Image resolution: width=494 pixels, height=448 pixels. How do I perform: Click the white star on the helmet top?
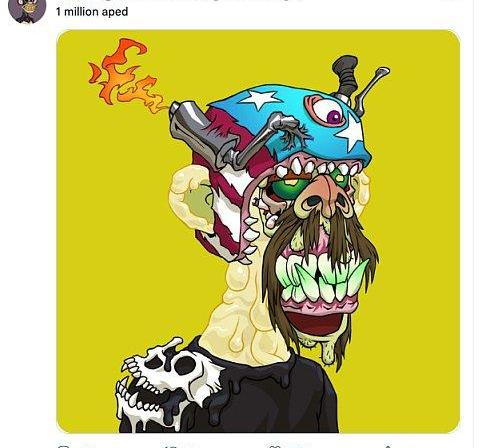point(260,98)
